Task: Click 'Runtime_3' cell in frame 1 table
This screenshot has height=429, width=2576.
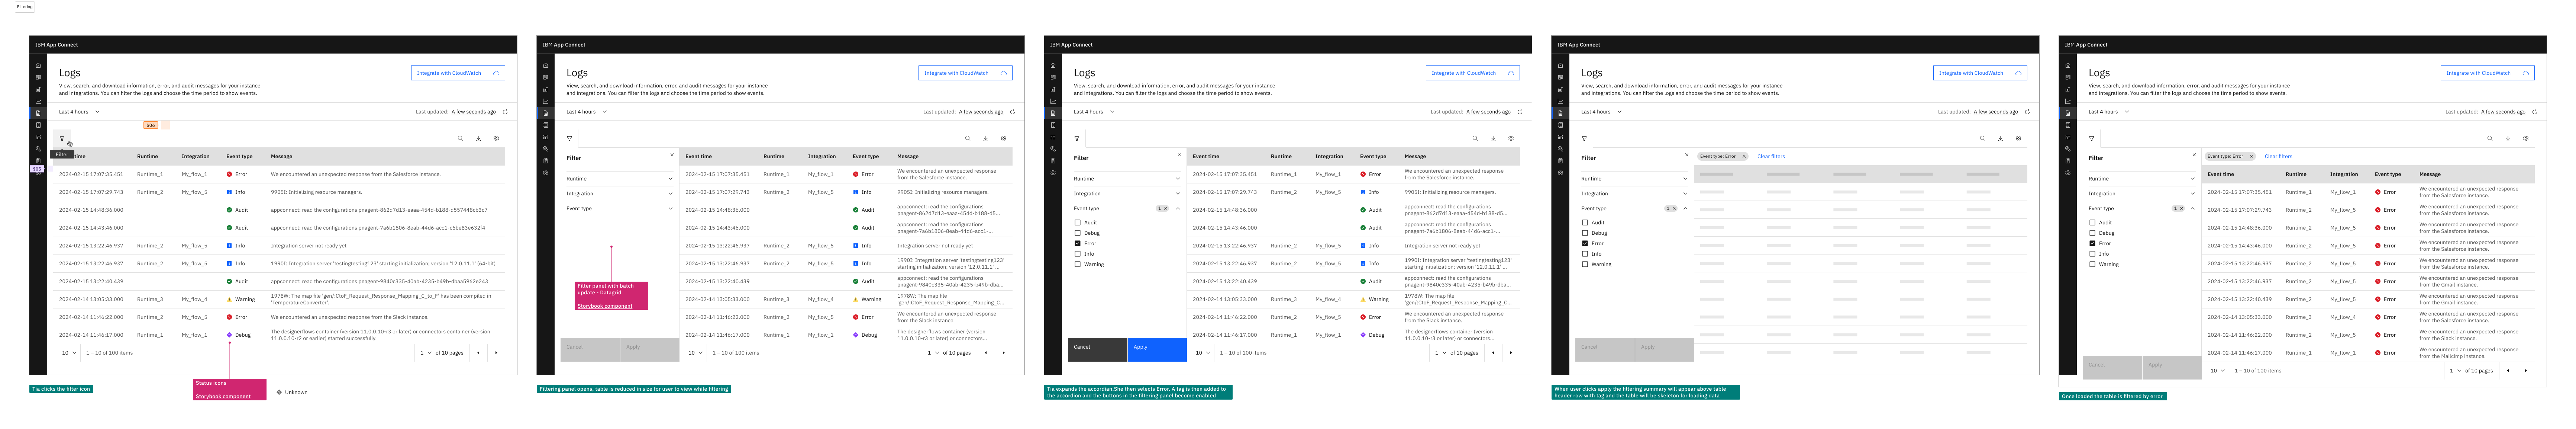Action: pos(150,299)
